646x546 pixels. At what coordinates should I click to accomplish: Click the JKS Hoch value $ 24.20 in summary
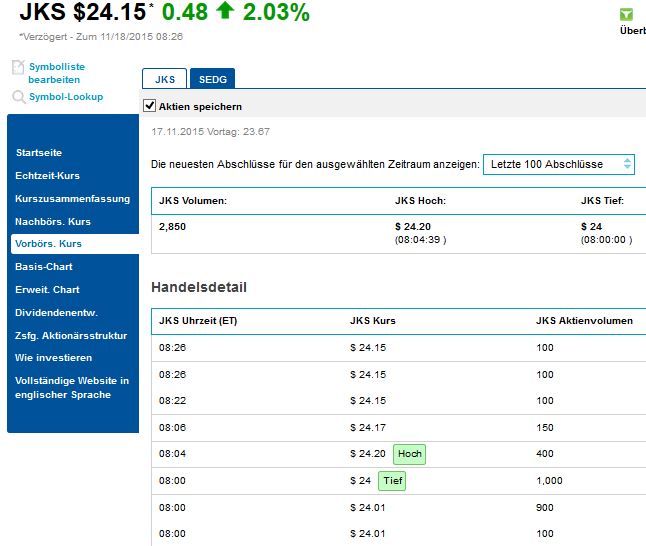(413, 227)
